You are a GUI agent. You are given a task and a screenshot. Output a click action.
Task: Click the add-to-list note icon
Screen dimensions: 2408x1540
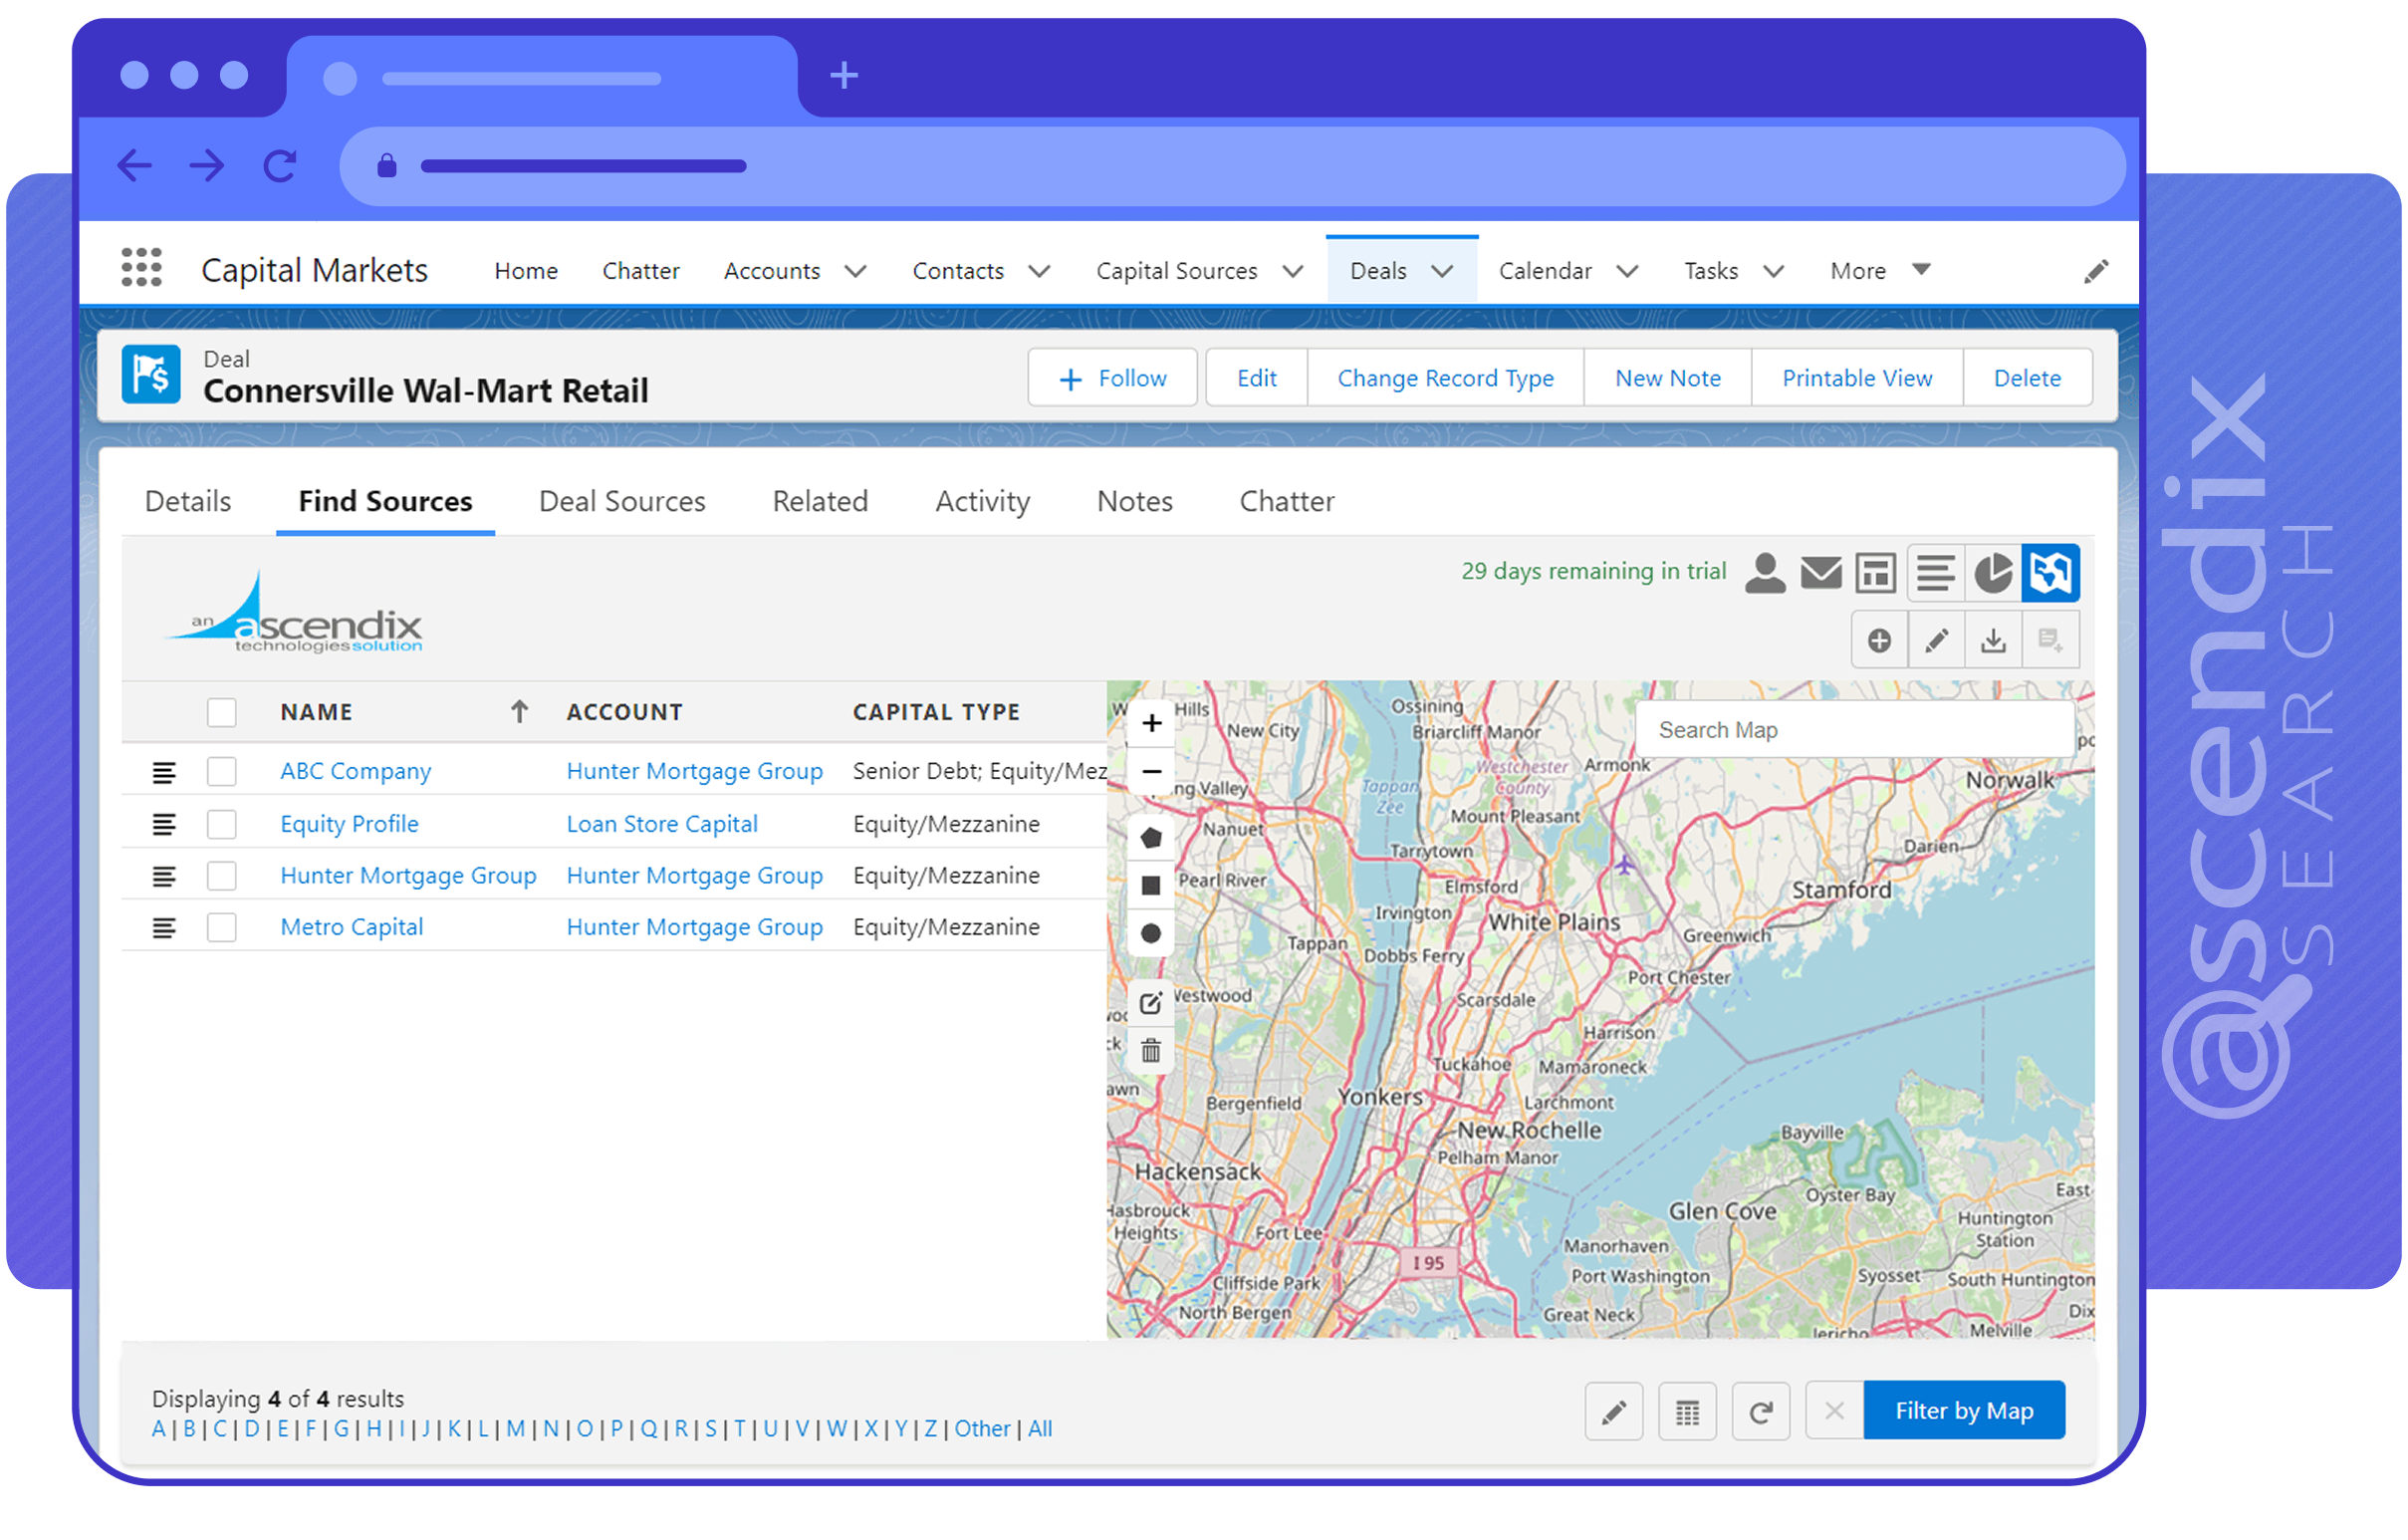(2051, 640)
